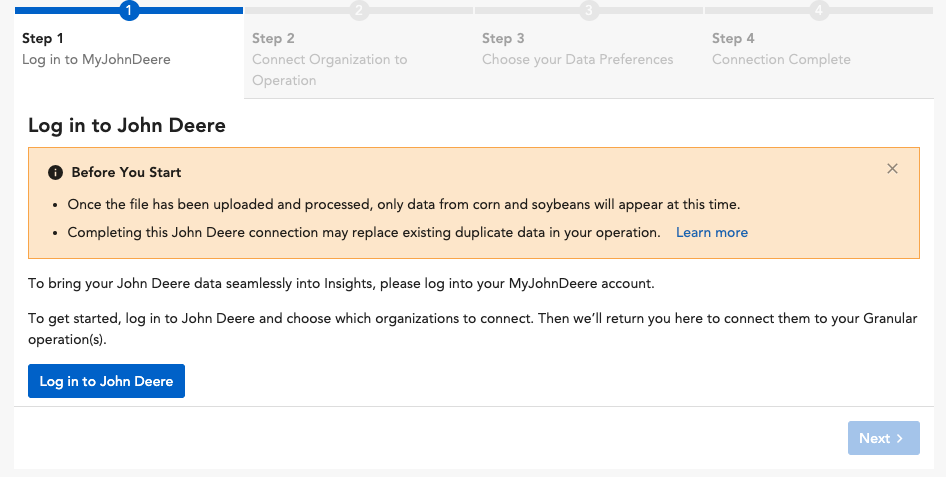Click the Log in to John Deere heading
The height and width of the screenshot is (477, 946).
click(x=127, y=125)
